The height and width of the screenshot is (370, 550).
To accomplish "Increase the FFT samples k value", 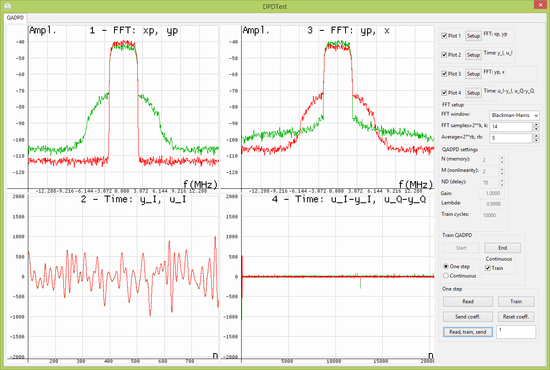I will 536,124.
